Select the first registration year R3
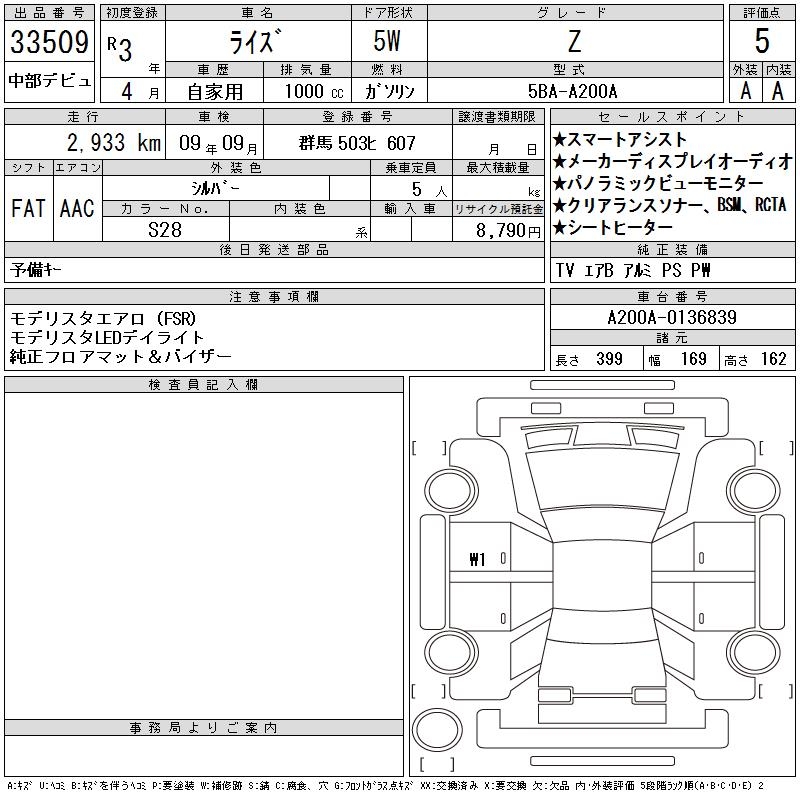Image resolution: width=800 pixels, height=800 pixels. click(x=120, y=48)
